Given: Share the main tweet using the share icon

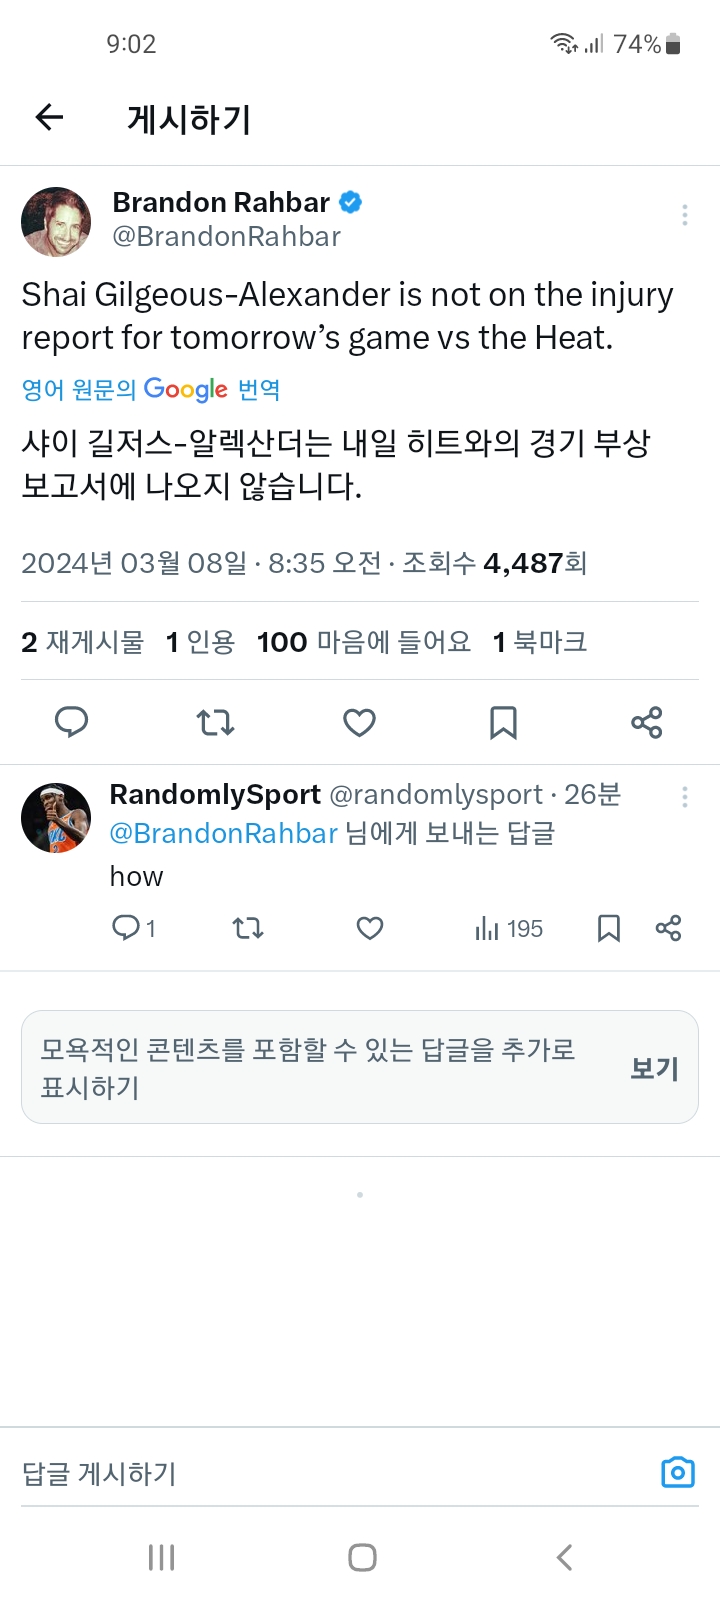Looking at the screenshot, I should coord(646,721).
